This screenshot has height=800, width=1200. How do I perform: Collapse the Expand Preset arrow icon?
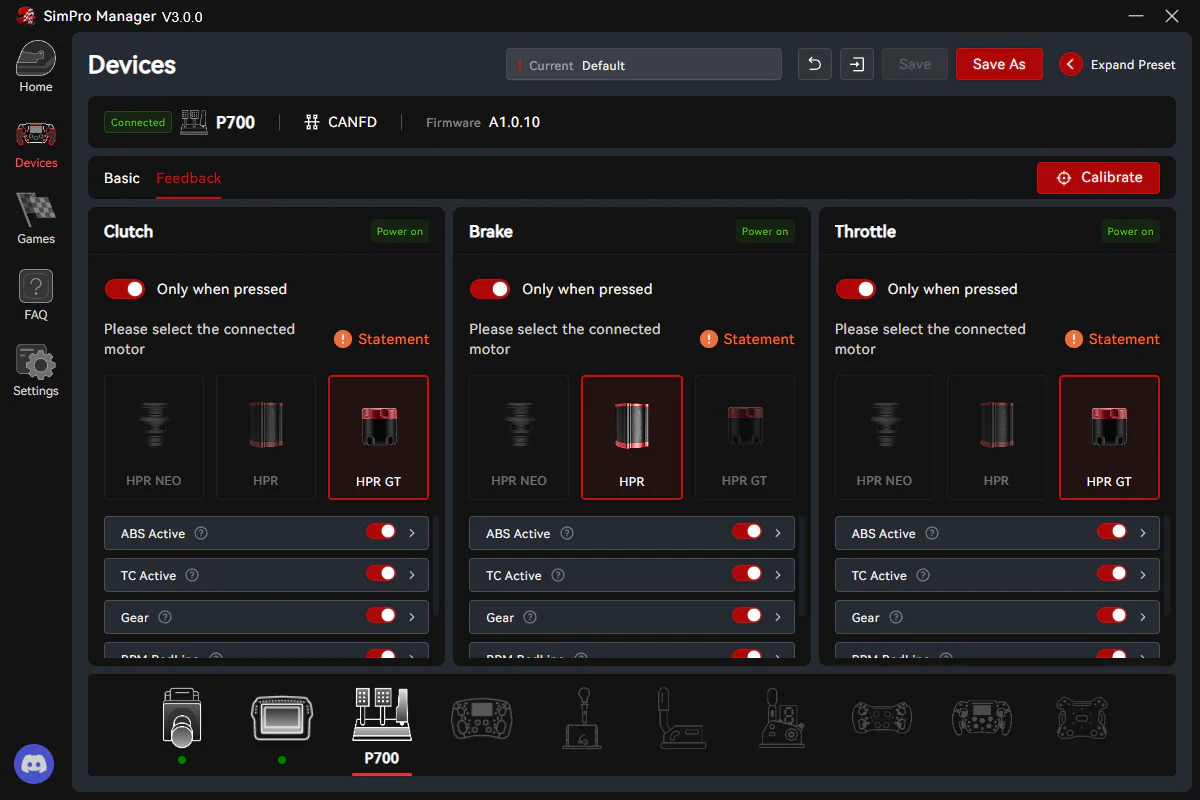pos(1071,64)
